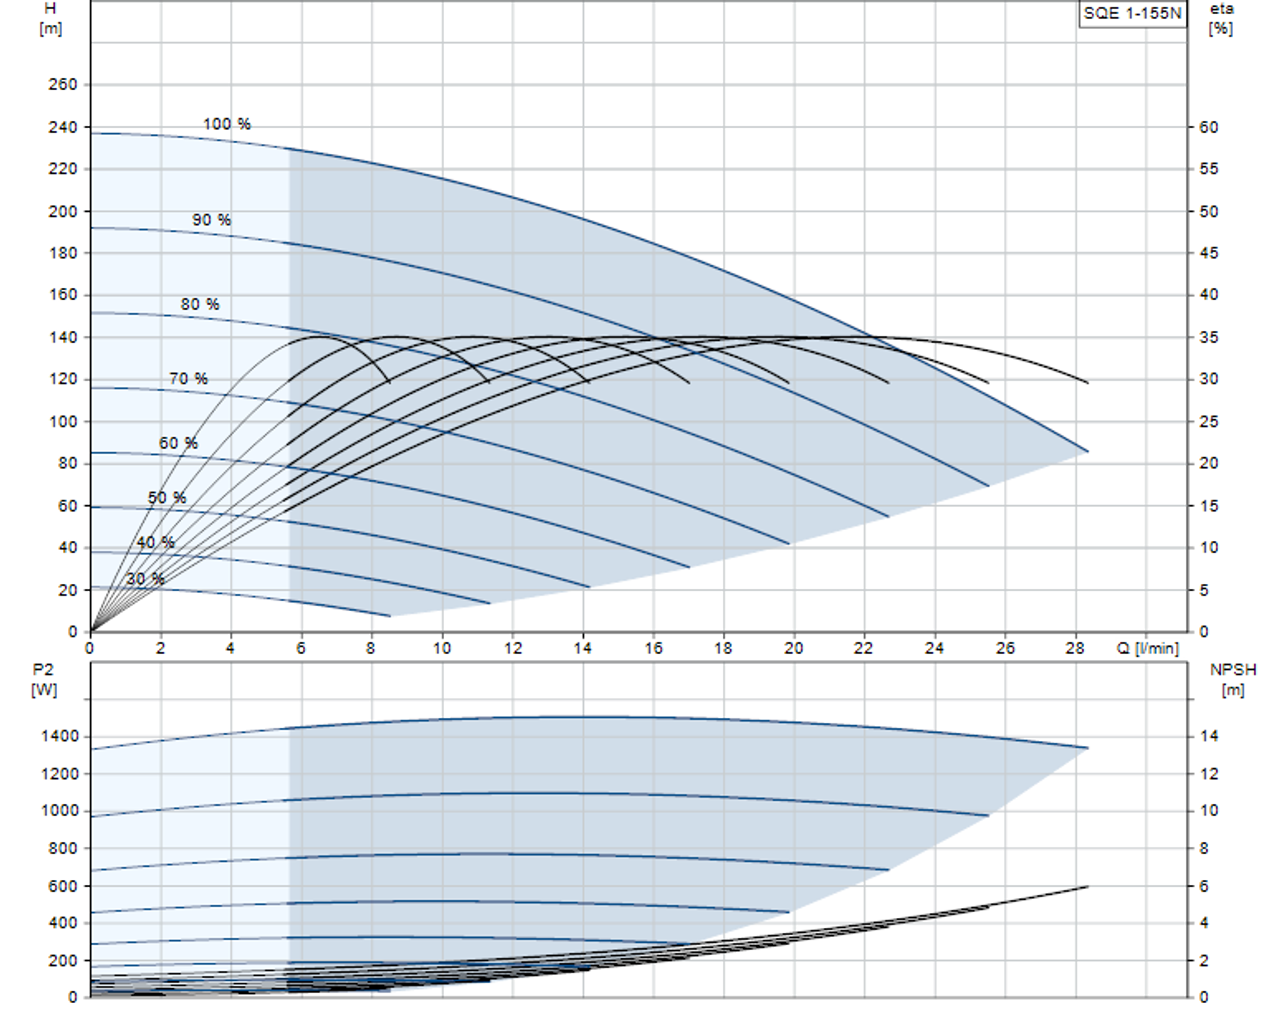Screen dimensions: 1280x1010
Task: Click the 600 value on P2 axis
Action: (x=62, y=886)
